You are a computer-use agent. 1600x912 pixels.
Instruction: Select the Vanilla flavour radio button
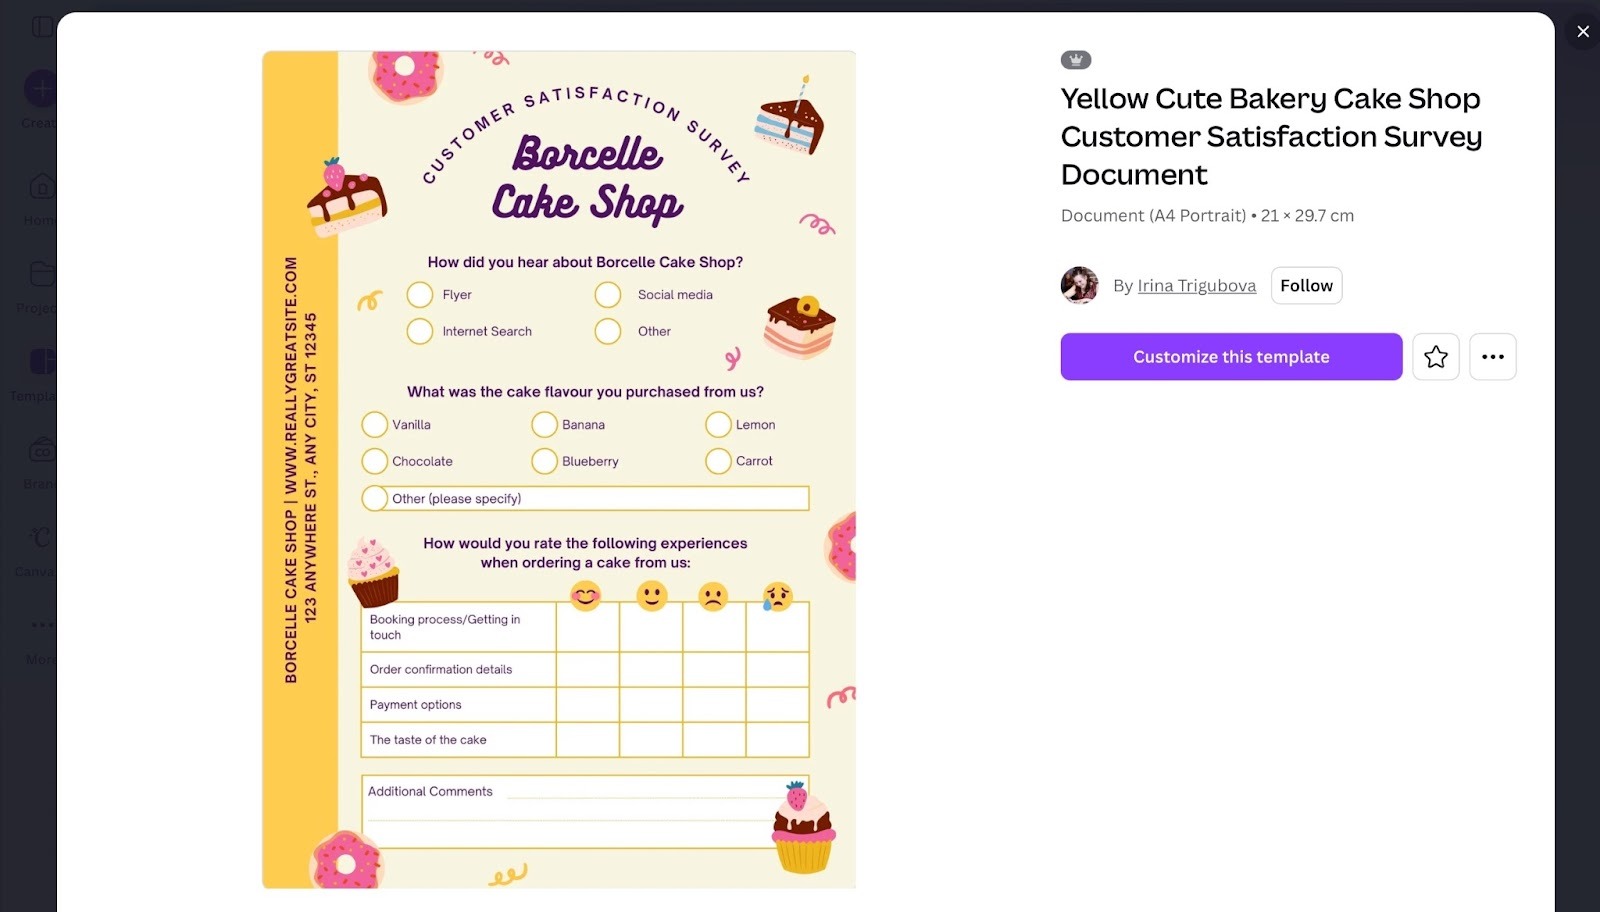coord(374,424)
